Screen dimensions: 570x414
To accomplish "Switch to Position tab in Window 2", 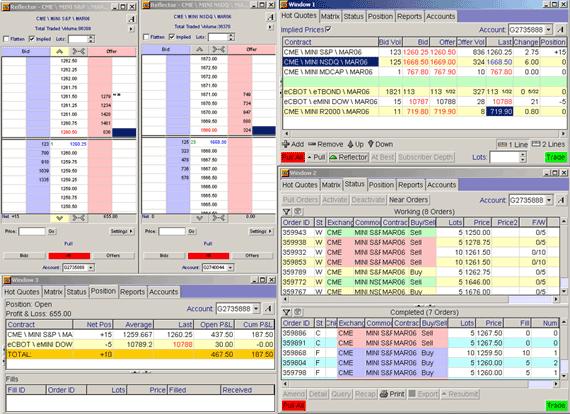I will click(381, 185).
